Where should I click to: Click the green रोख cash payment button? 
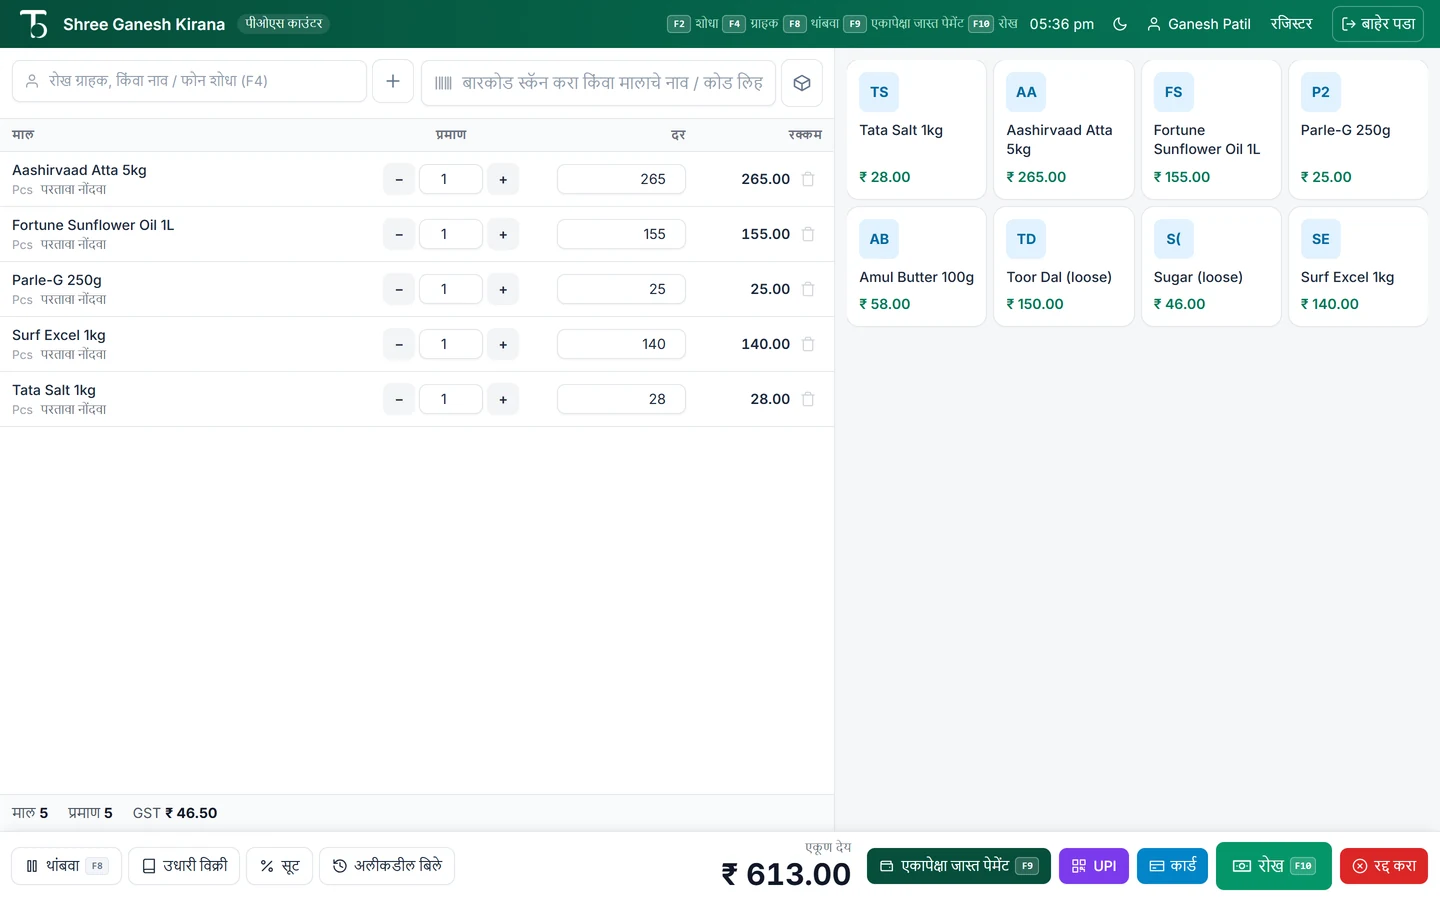(1274, 866)
